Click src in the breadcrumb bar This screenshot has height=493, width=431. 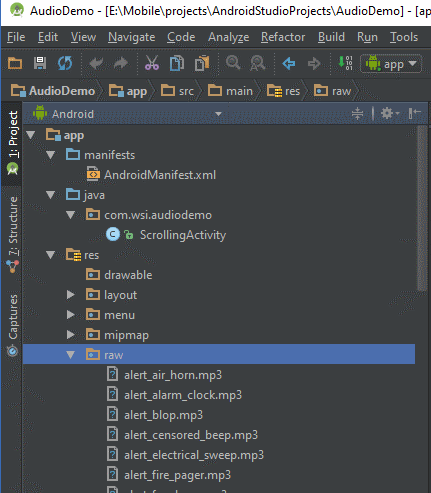[x=177, y=91]
